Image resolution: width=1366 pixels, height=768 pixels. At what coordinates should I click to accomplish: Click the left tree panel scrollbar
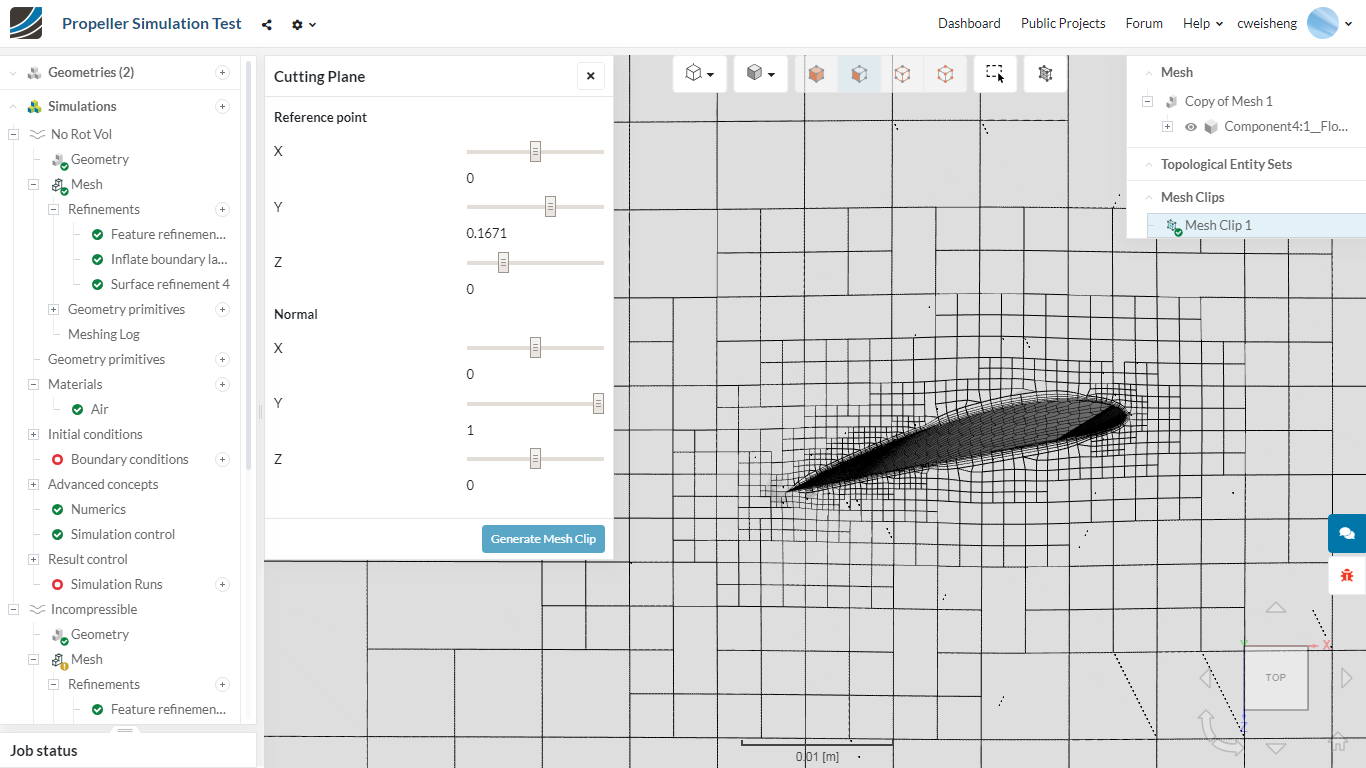(x=248, y=265)
